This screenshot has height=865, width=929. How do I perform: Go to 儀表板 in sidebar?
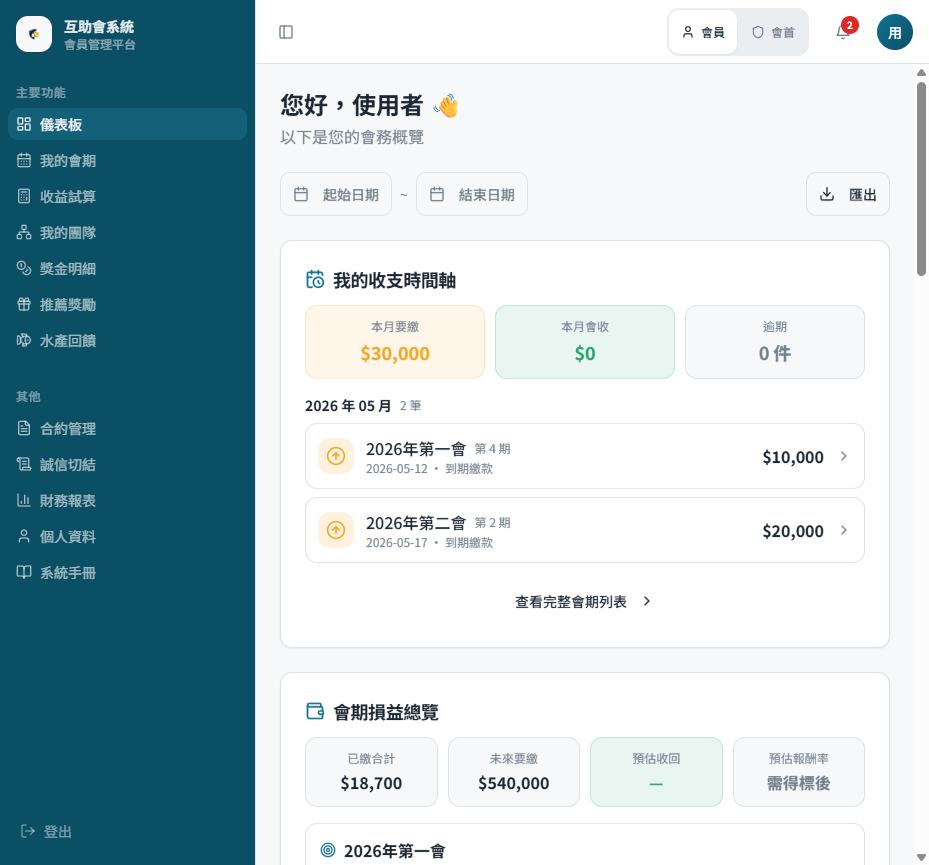pos(127,124)
